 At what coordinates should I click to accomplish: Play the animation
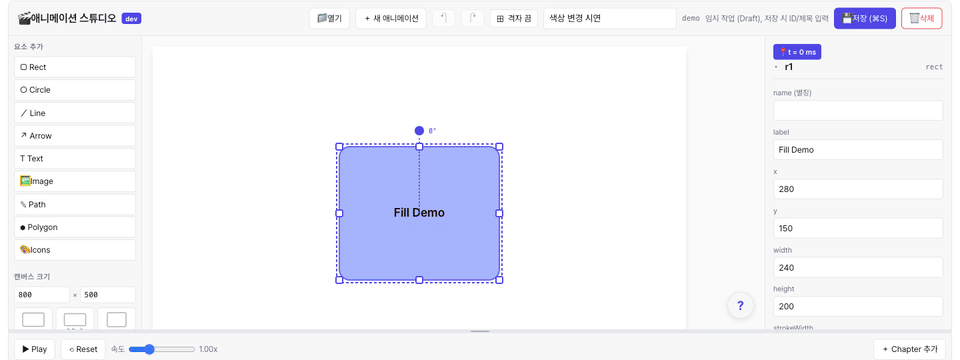pos(35,349)
